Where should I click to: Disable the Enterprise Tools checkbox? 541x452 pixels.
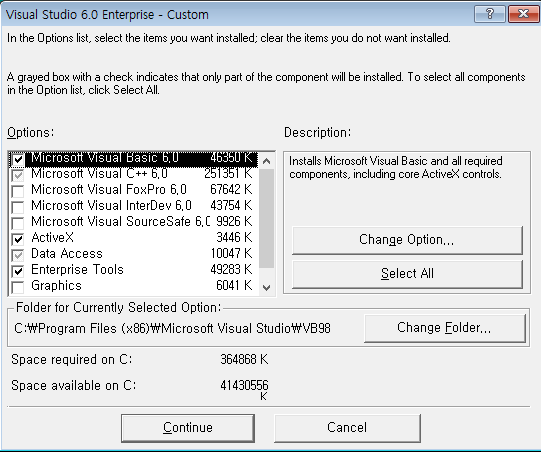[x=18, y=271]
